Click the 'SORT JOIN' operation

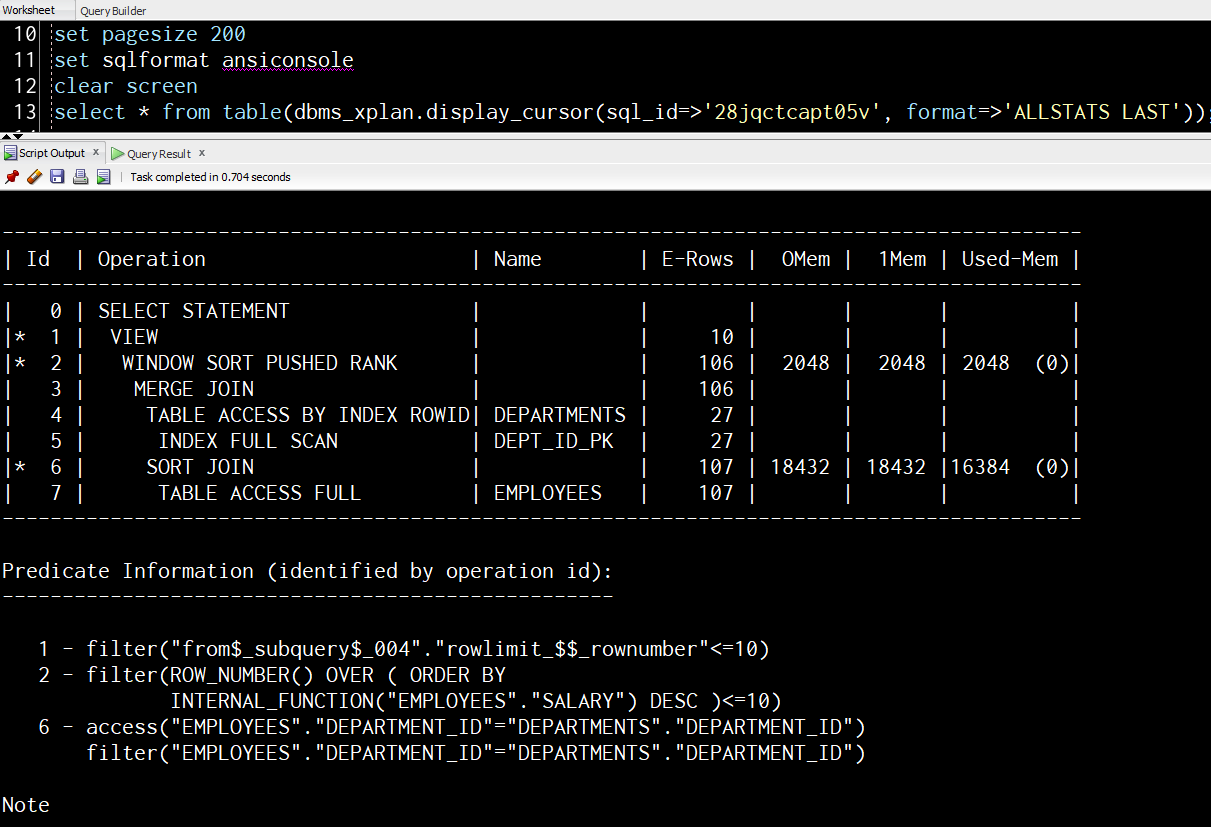point(200,467)
